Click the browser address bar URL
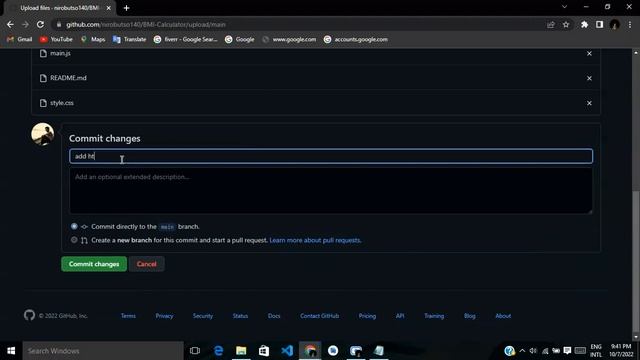 tap(146, 24)
